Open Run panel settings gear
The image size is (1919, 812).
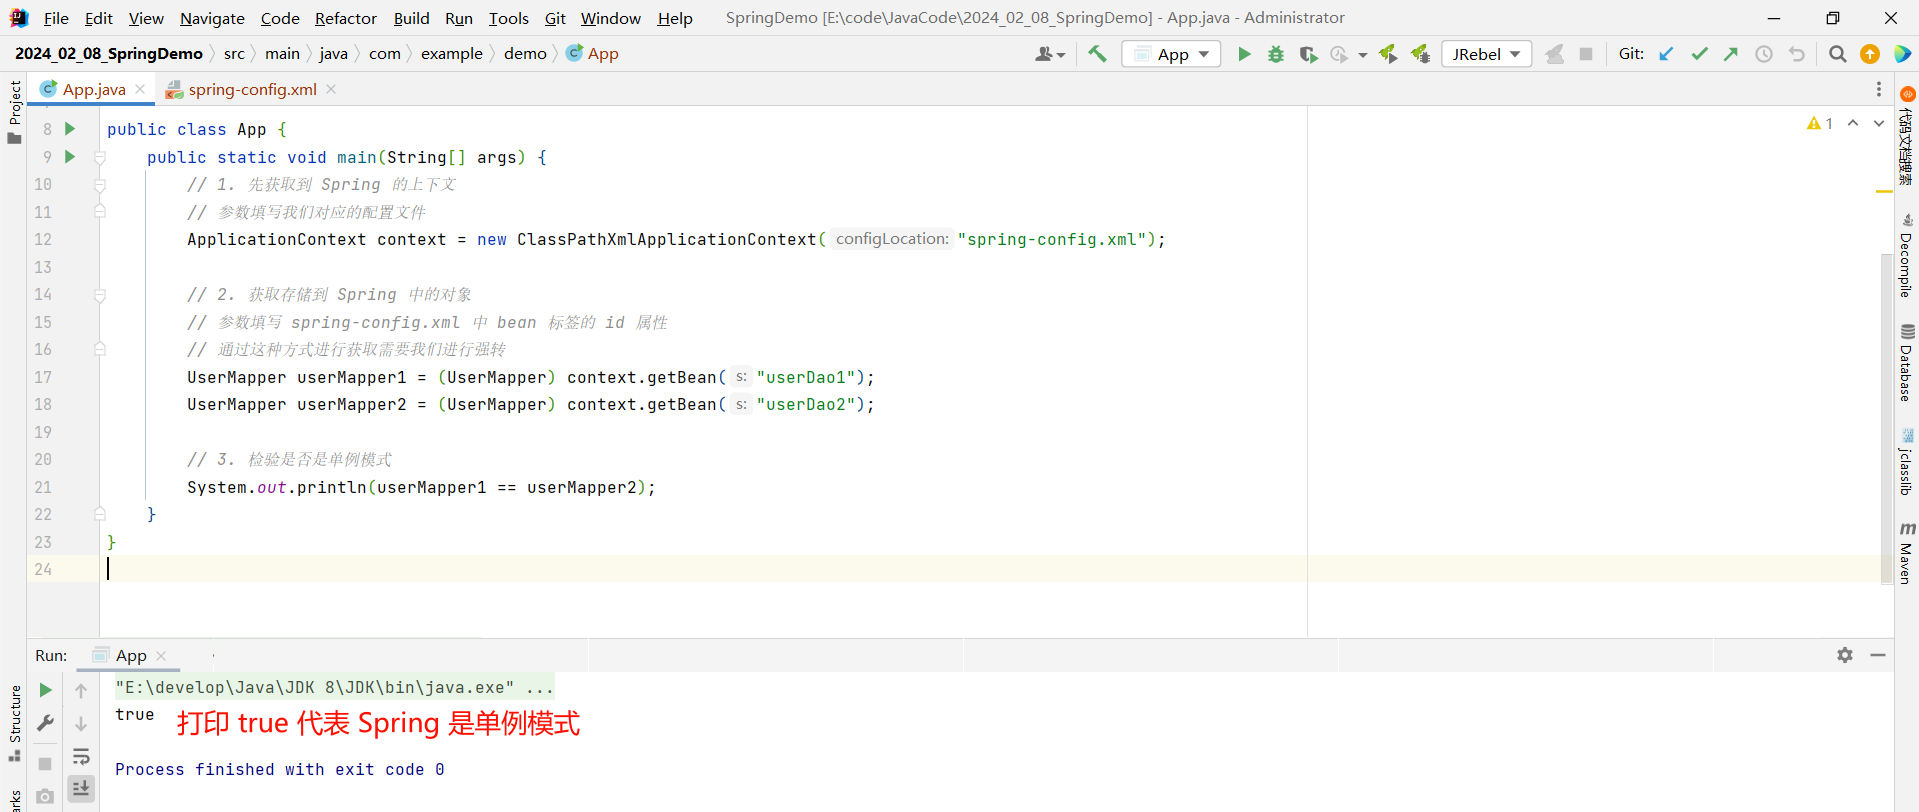(1845, 655)
